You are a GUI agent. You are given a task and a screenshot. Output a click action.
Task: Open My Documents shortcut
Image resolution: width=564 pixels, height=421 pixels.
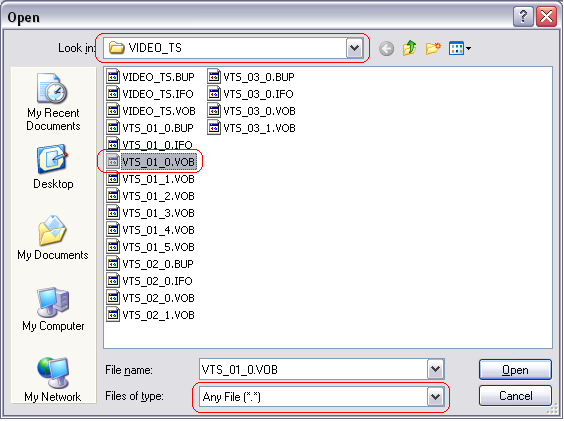[x=53, y=238]
